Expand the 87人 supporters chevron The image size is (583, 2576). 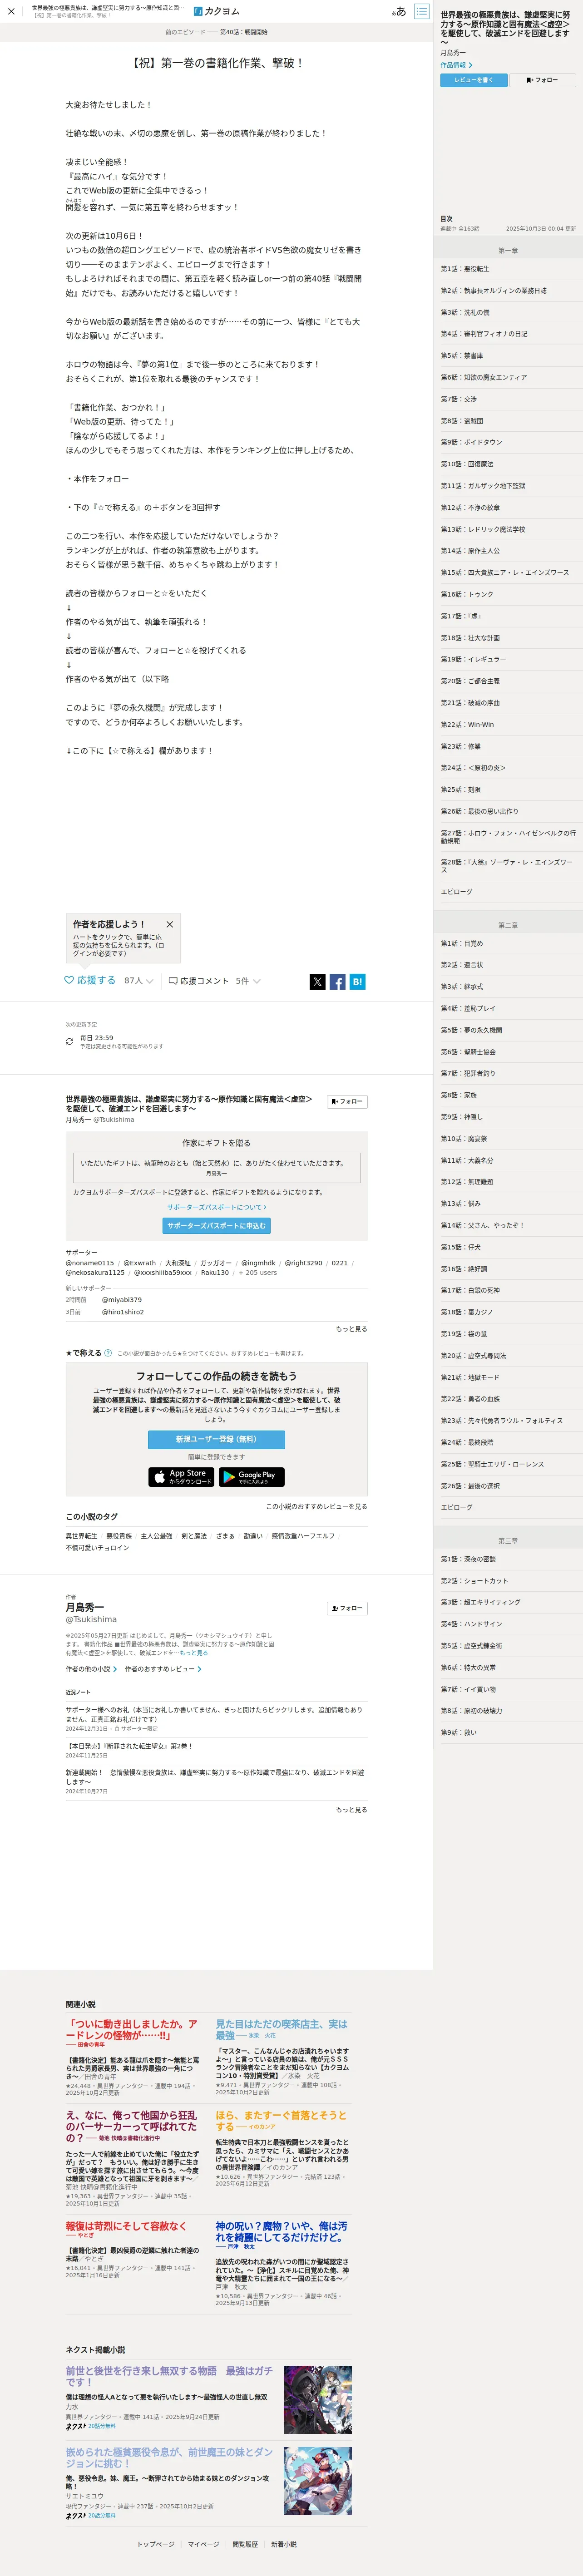(150, 981)
